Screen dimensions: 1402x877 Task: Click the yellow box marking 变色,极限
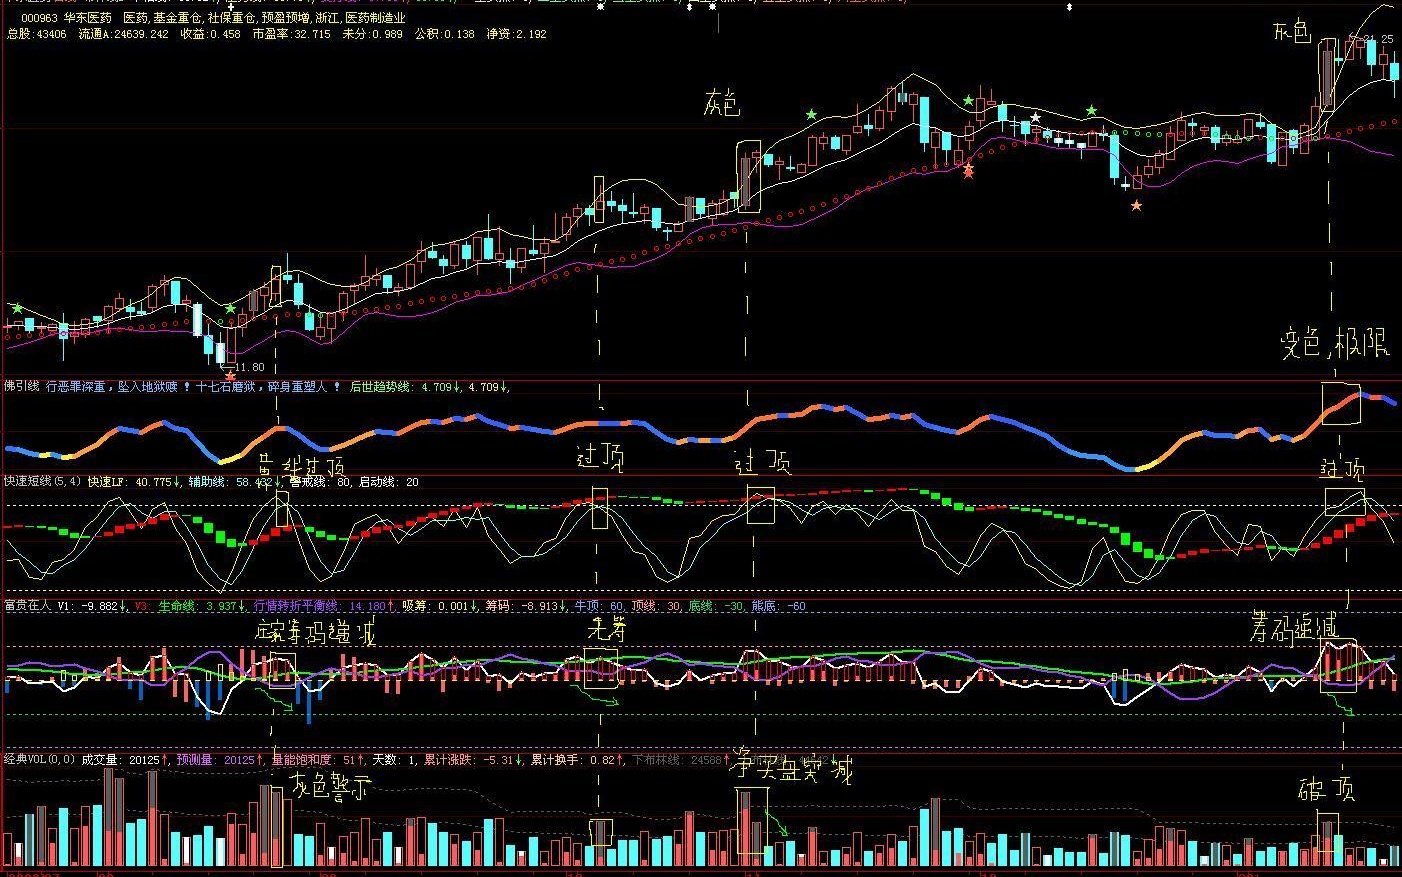tap(1341, 402)
